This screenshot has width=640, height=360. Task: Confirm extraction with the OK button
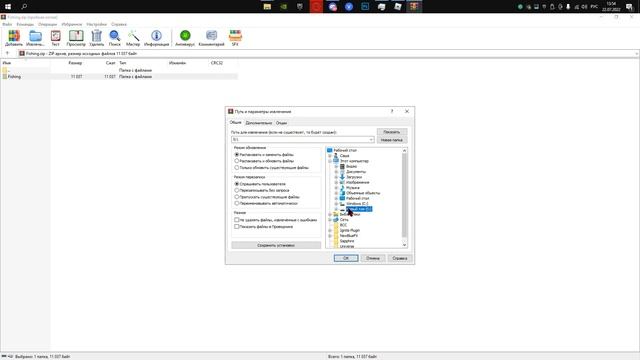coord(346,258)
